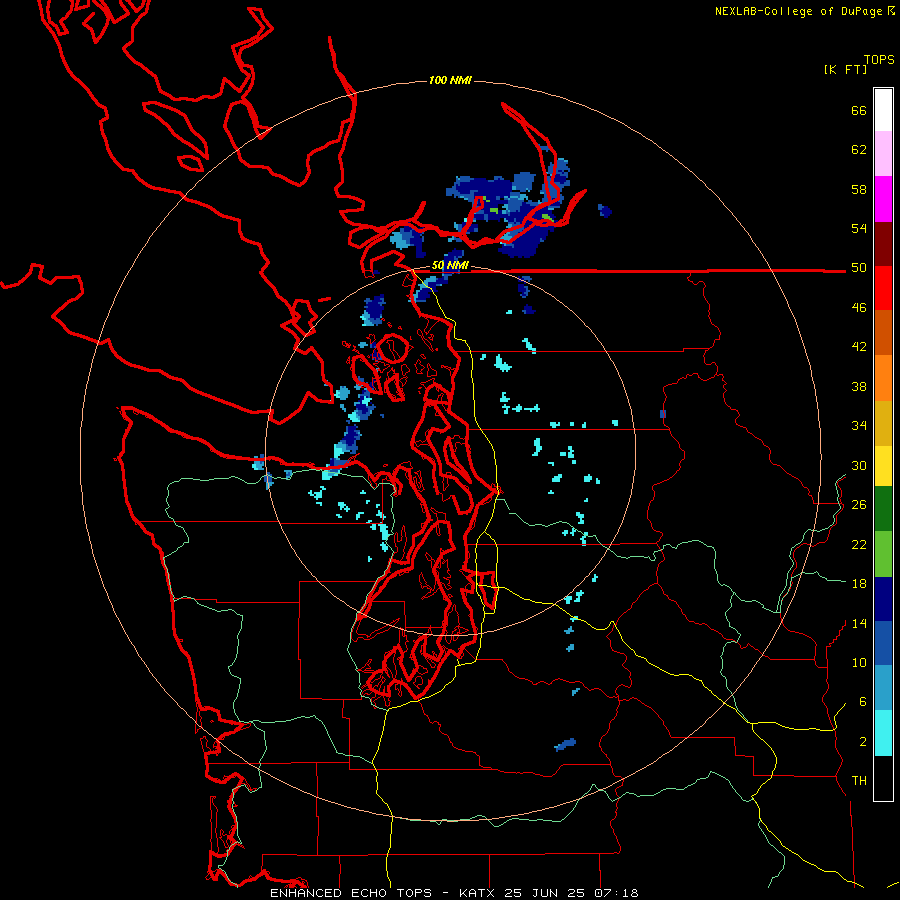Click the '58' legend value
The width and height of the screenshot is (900, 900).
859,189
